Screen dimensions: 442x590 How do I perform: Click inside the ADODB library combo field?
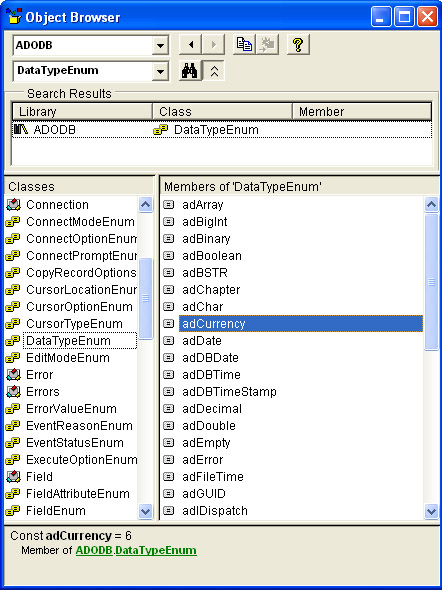(x=82, y=46)
